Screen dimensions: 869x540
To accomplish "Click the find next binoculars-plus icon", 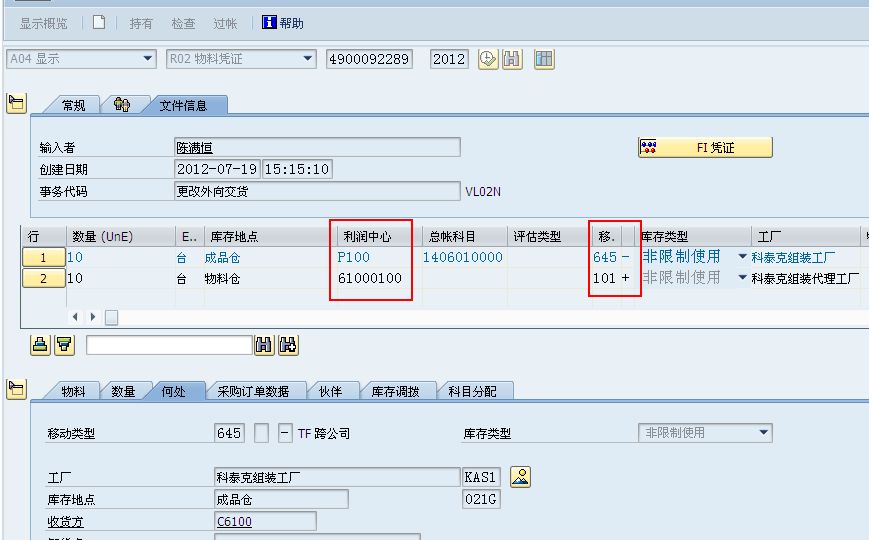I will click(x=288, y=345).
